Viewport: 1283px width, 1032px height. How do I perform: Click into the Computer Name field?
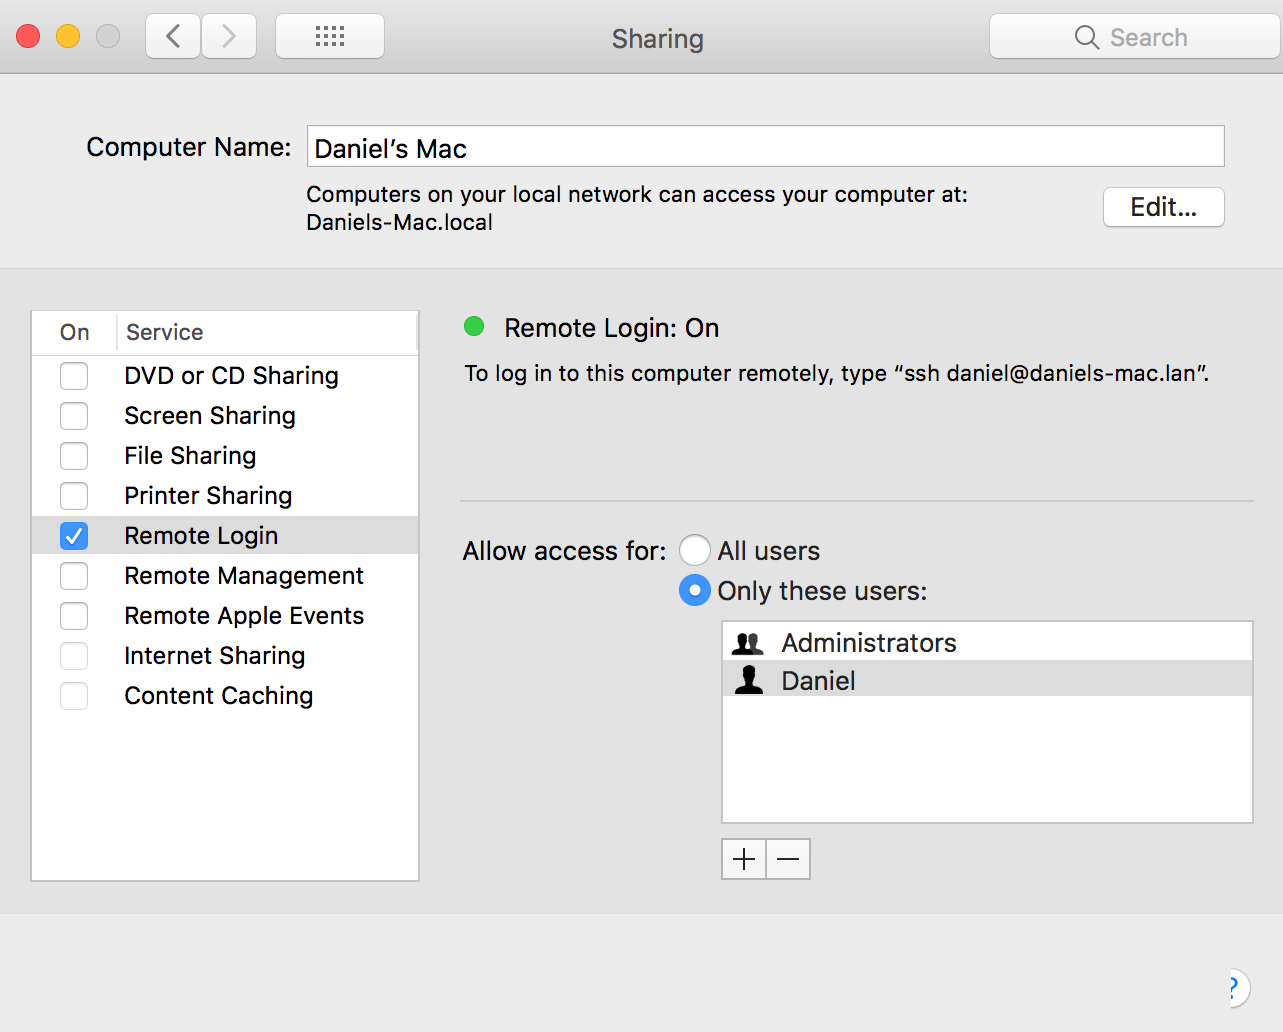click(766, 147)
